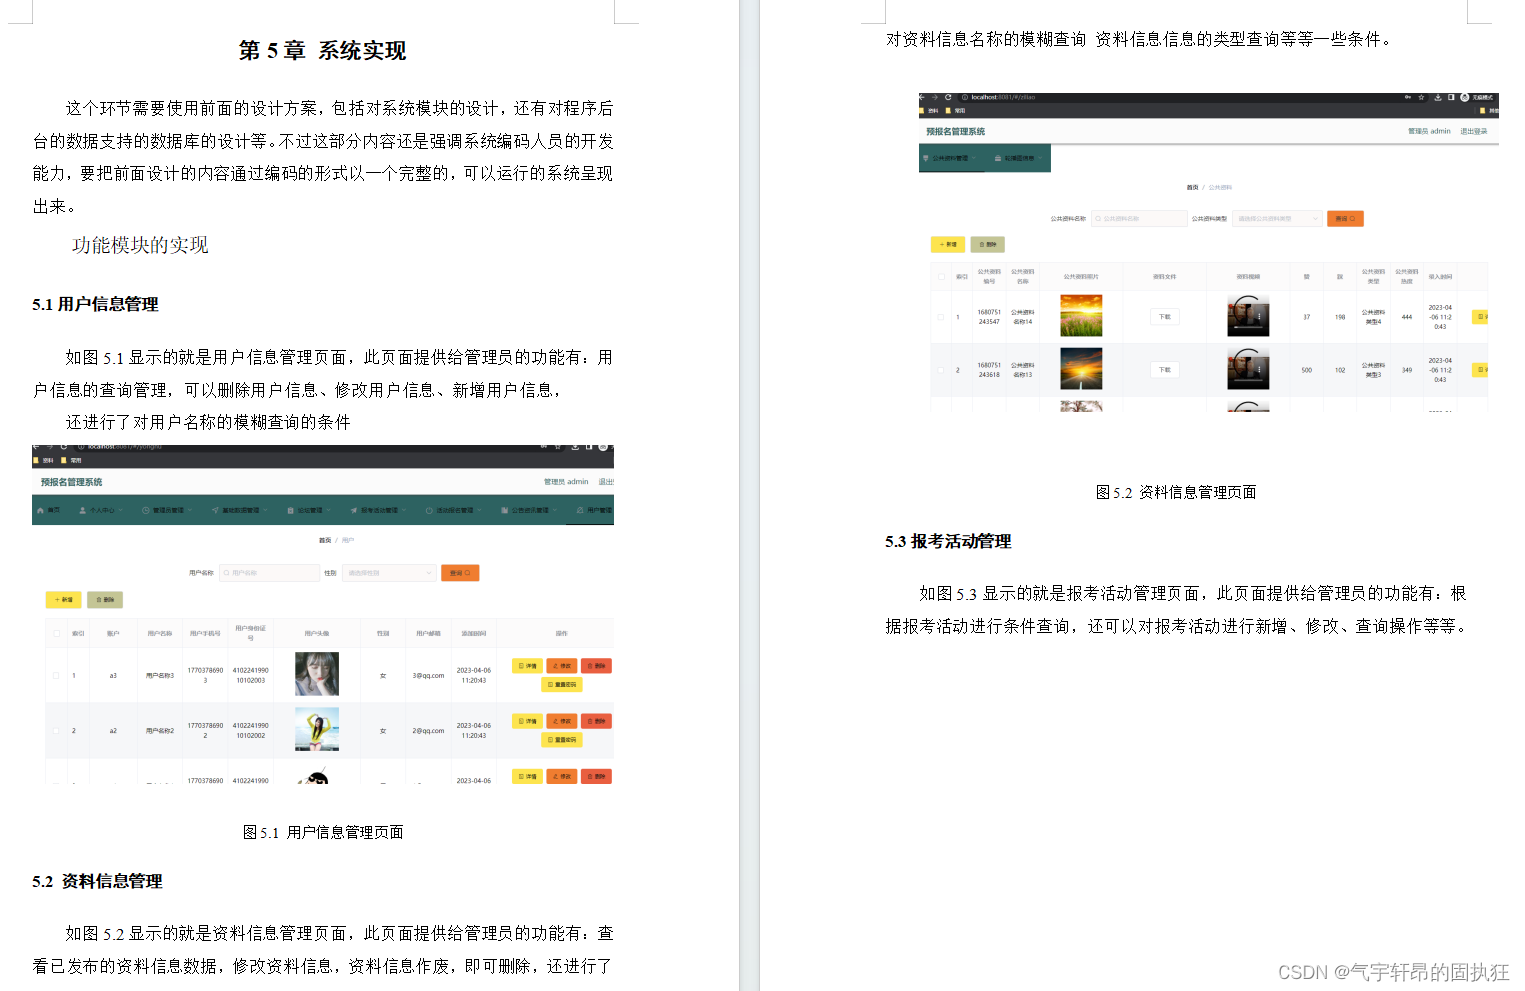Screen dimensions: 1525x991
Task: Click 查询 search button in Figure 5.1
Action: click(460, 573)
